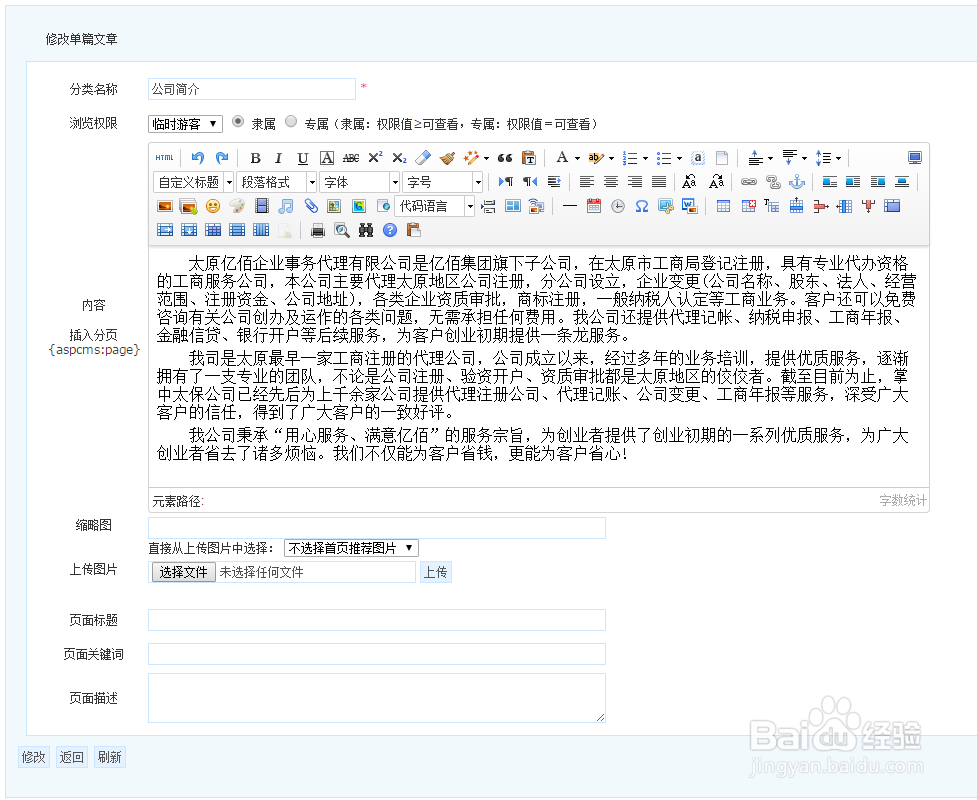Click the 修改 button to save changes

pyautogui.click(x=33, y=757)
